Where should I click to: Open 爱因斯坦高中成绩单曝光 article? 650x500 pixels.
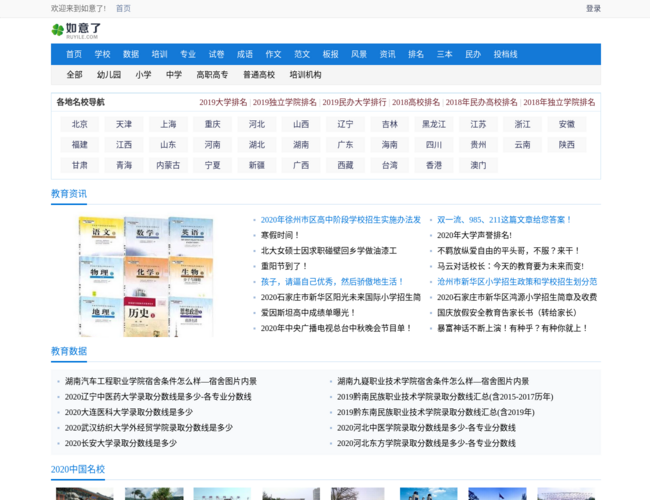point(308,313)
